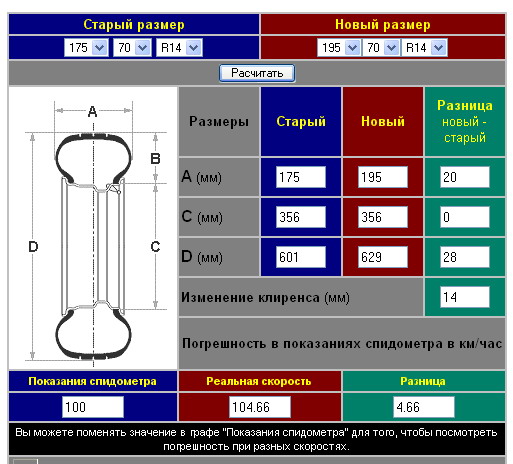
Task: Click the old D diameter field showing 601
Action: point(301,257)
